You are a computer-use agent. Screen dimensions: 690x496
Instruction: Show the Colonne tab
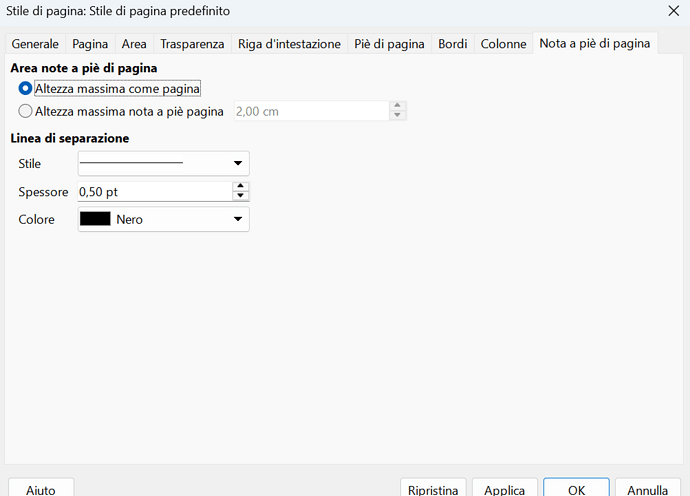tap(503, 44)
